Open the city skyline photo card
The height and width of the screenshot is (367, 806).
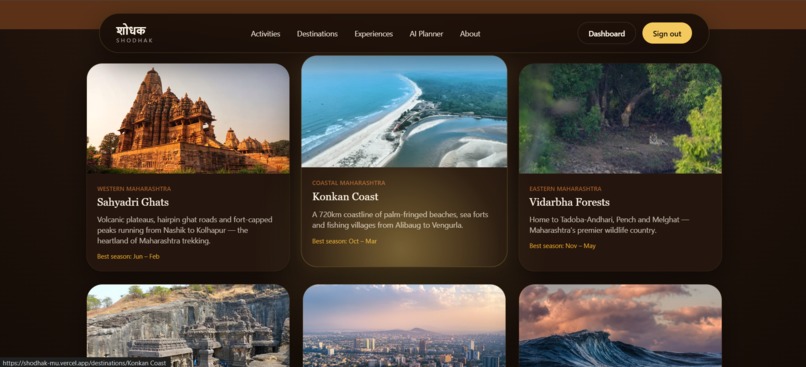[x=404, y=325]
